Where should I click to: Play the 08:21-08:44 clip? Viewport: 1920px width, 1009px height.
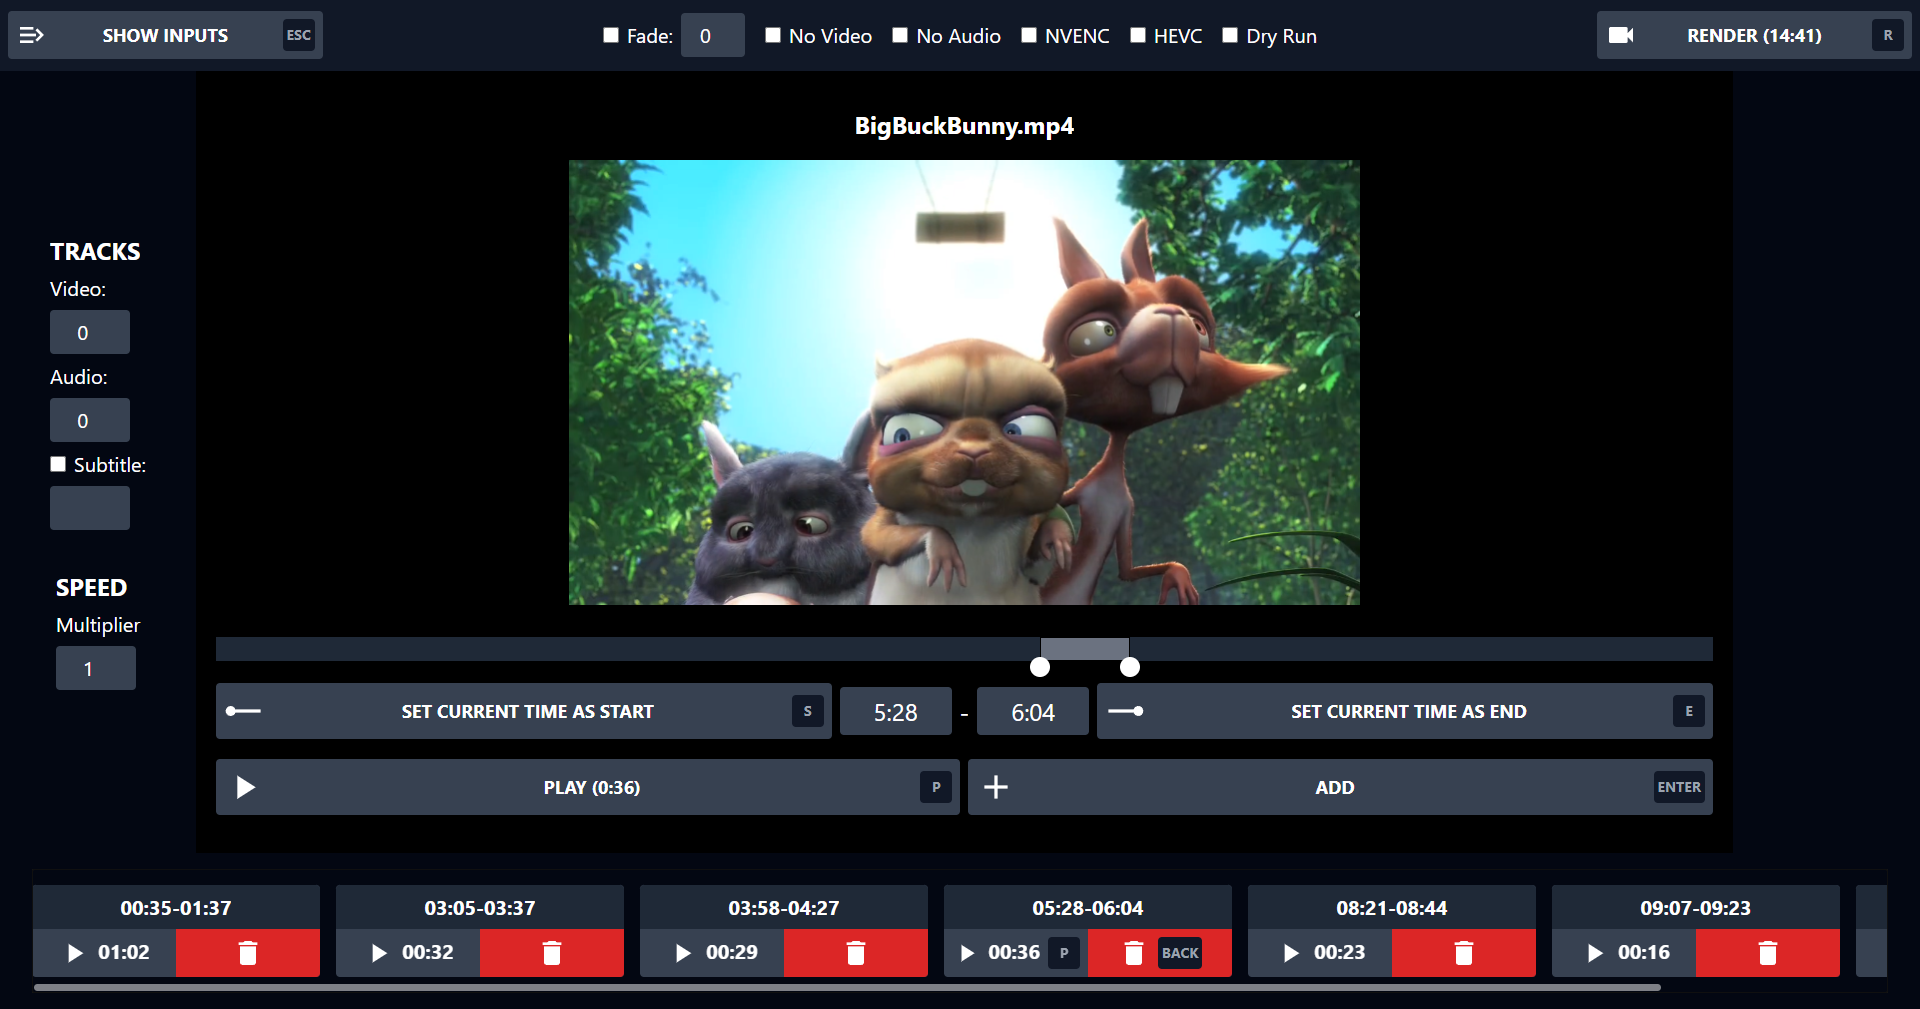1321,953
